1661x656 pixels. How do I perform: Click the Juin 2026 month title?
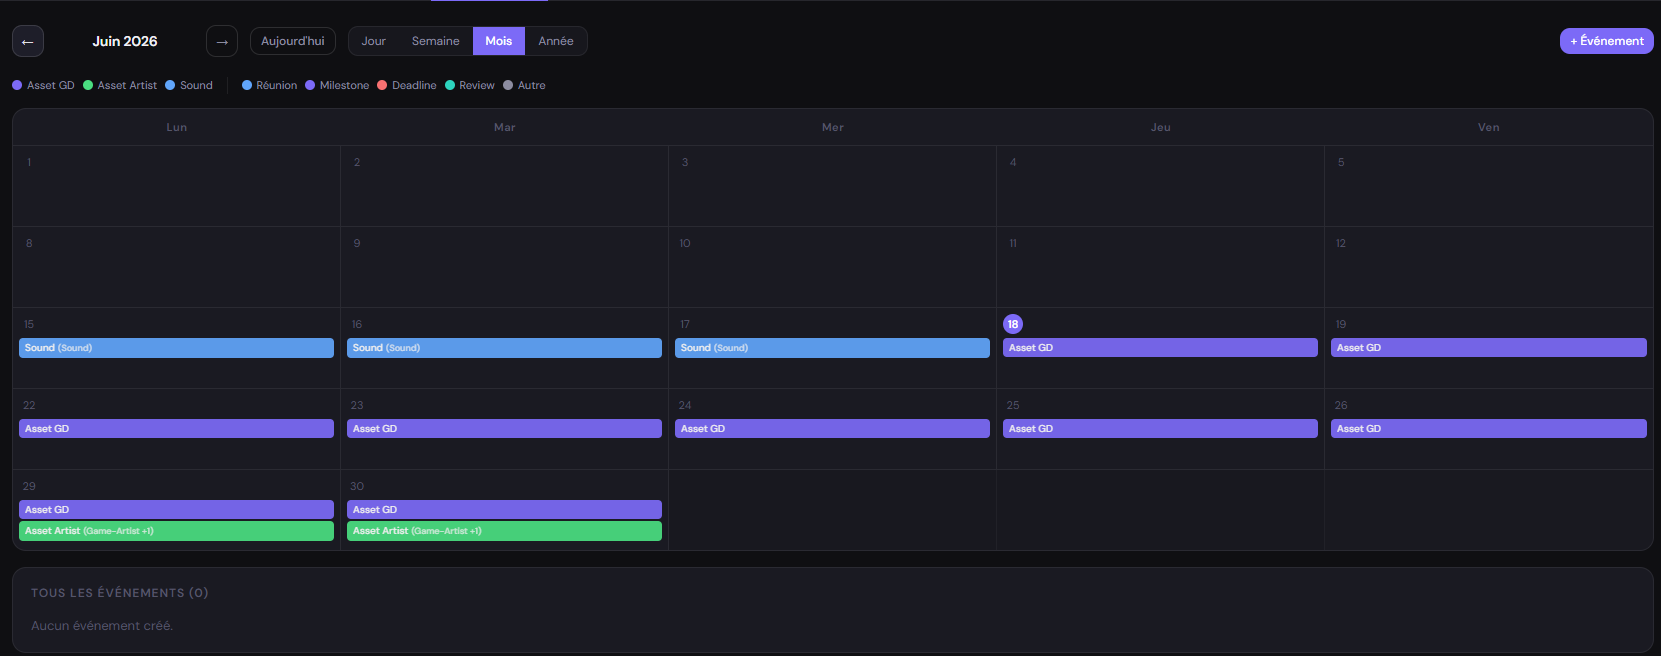pos(125,41)
